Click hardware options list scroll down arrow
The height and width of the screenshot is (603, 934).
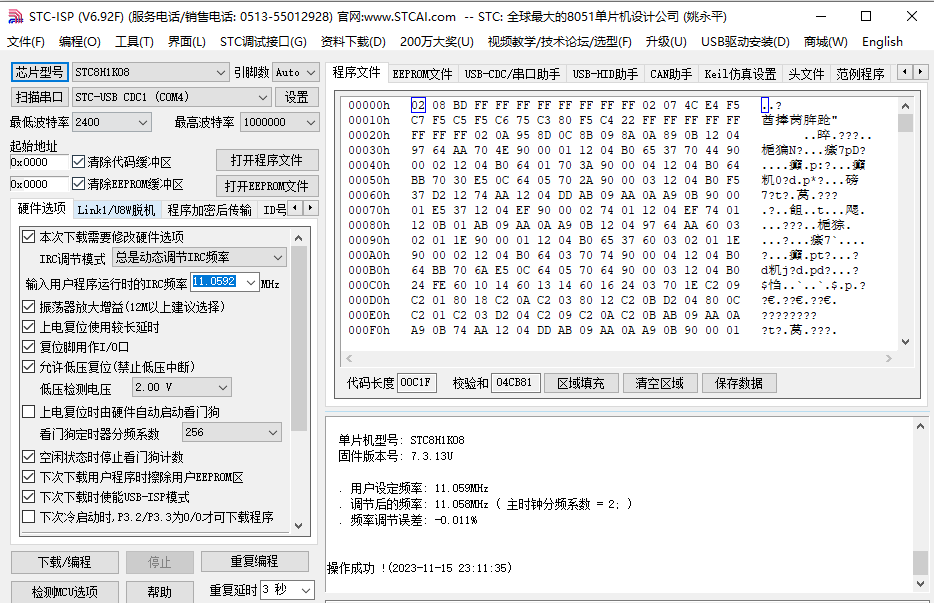pos(299,526)
